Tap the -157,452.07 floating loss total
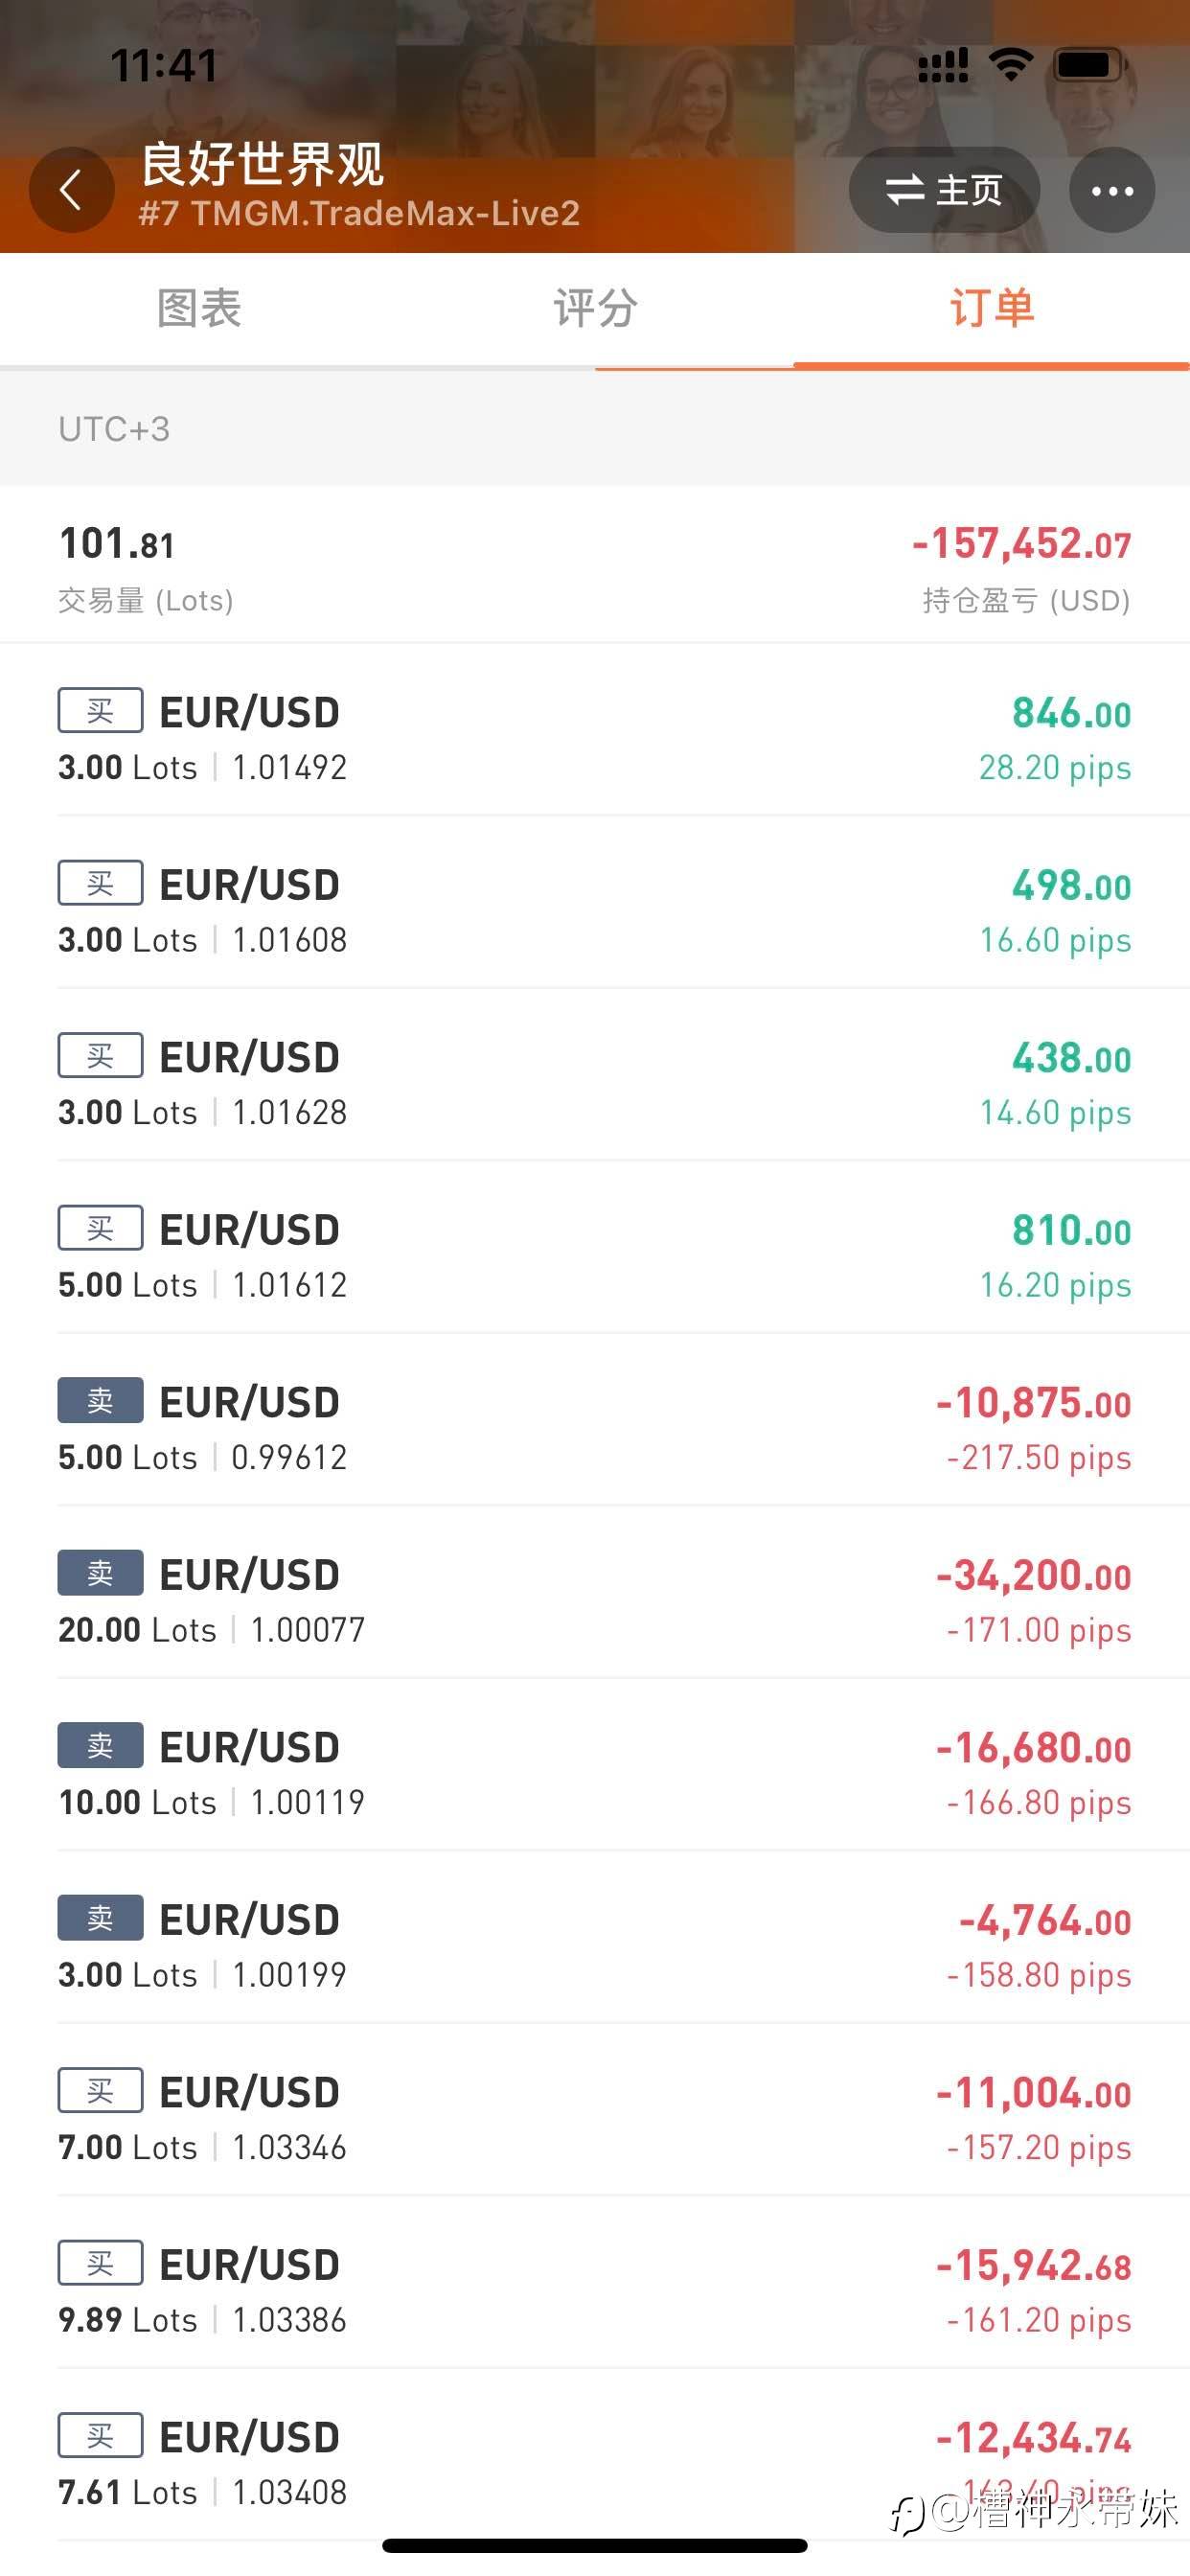This screenshot has width=1190, height=2576. [x=1021, y=545]
